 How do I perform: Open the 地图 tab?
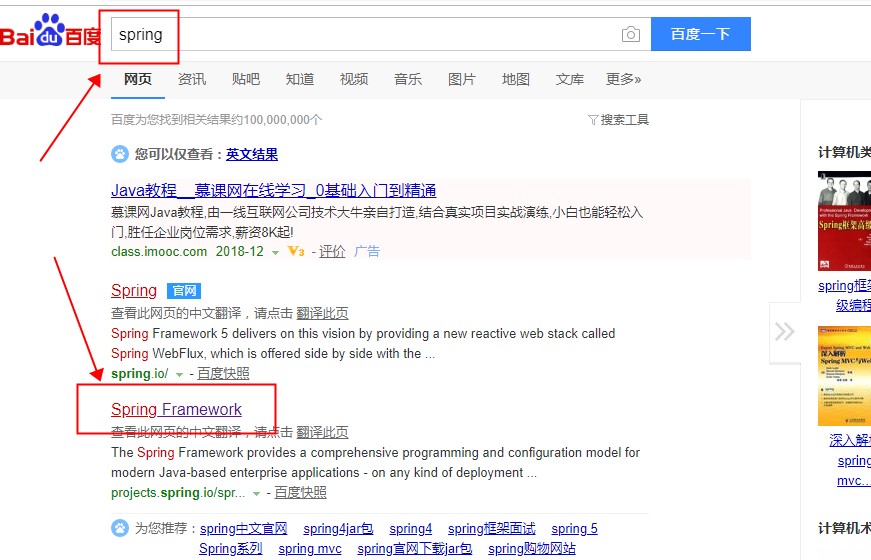click(x=515, y=79)
